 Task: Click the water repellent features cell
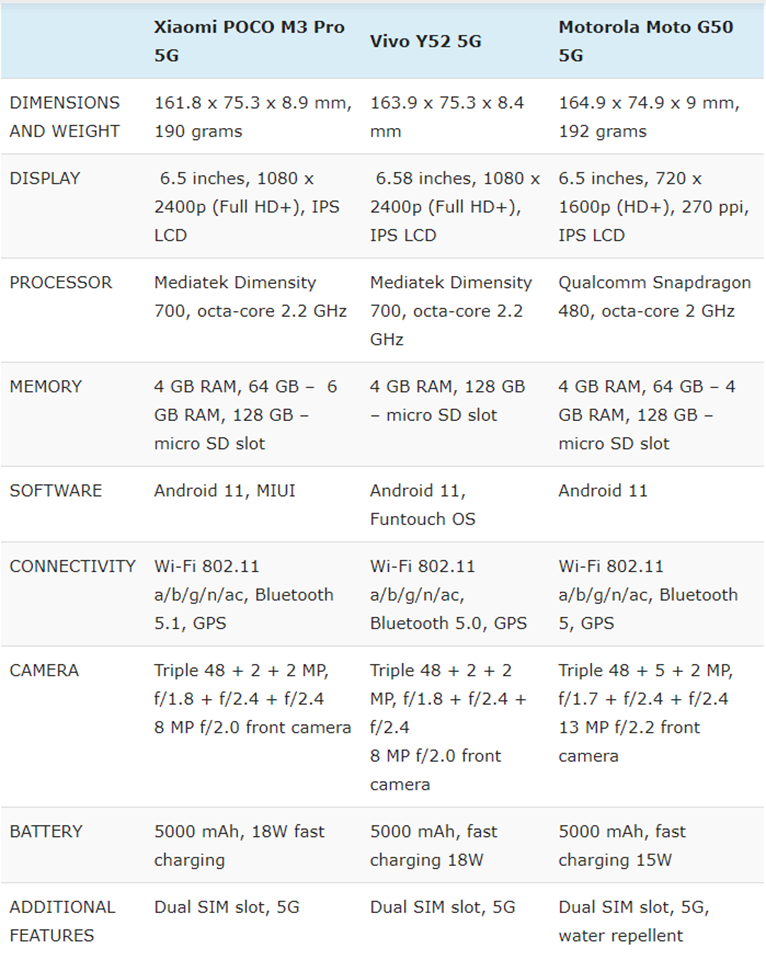[634, 921]
